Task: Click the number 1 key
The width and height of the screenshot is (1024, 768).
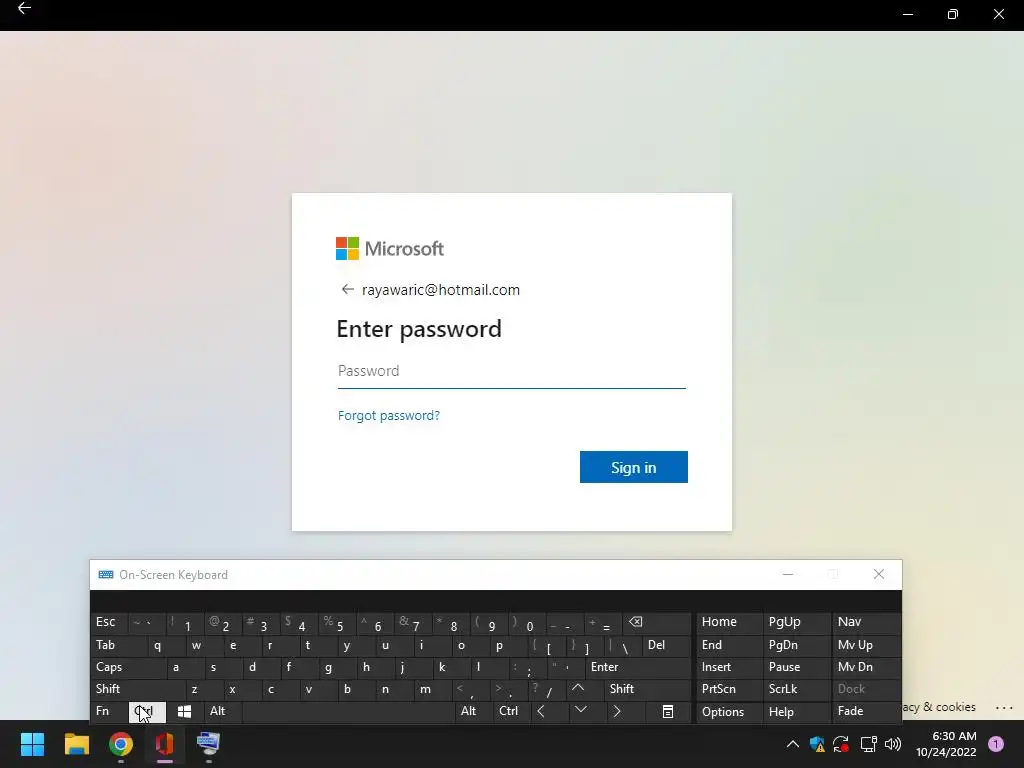Action: click(x=187, y=625)
